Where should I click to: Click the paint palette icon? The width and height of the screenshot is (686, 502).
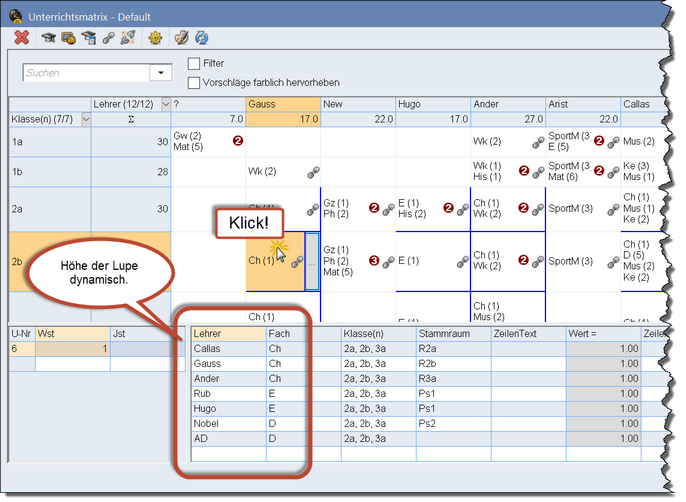[x=182, y=38]
